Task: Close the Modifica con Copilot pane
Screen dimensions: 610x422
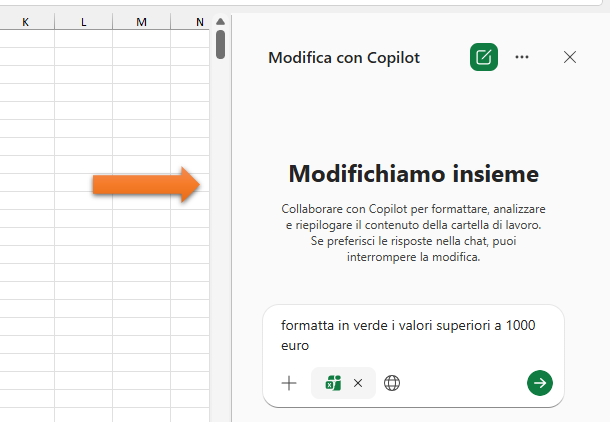Action: click(570, 57)
